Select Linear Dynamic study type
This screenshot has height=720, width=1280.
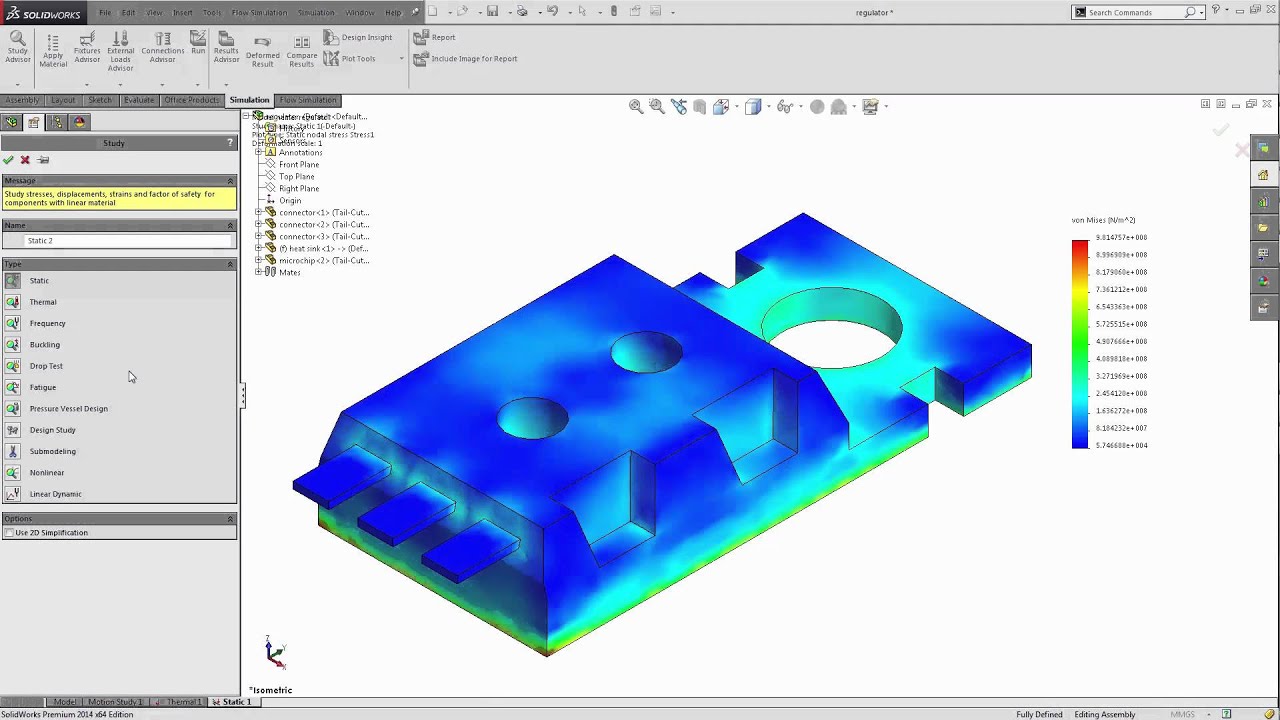pyautogui.click(x=55, y=494)
